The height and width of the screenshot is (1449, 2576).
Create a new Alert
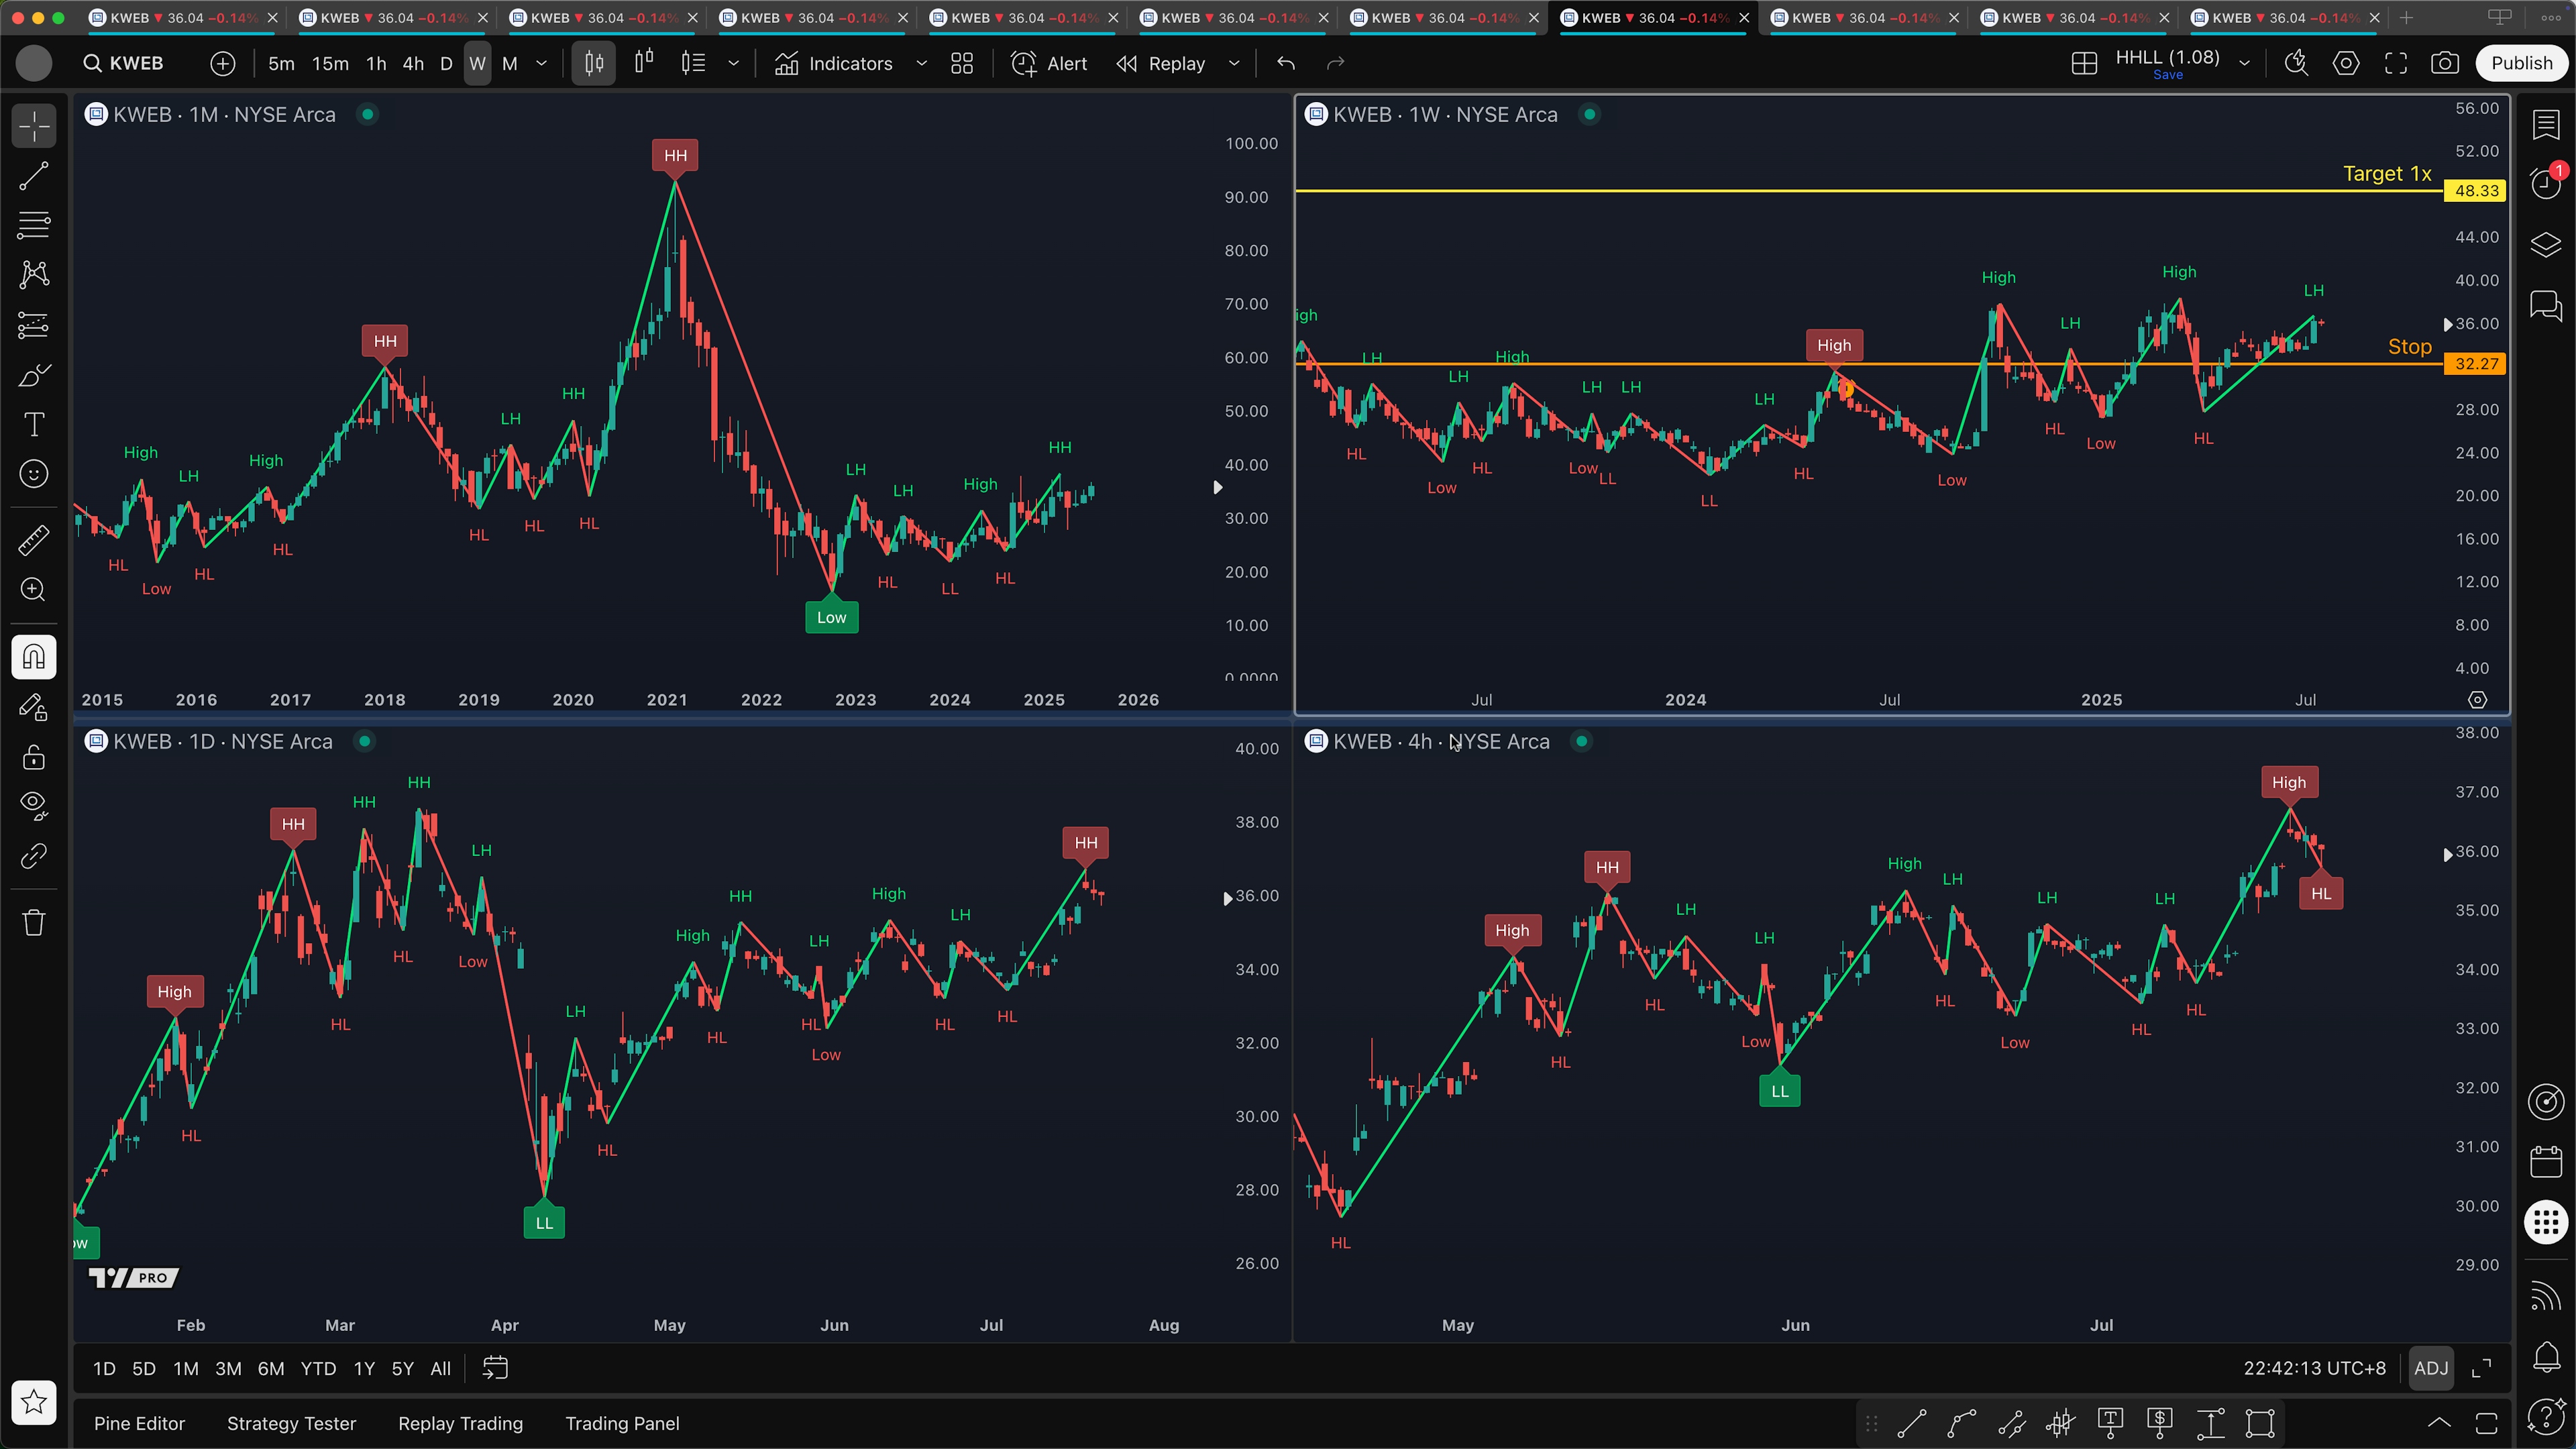pos(1049,63)
